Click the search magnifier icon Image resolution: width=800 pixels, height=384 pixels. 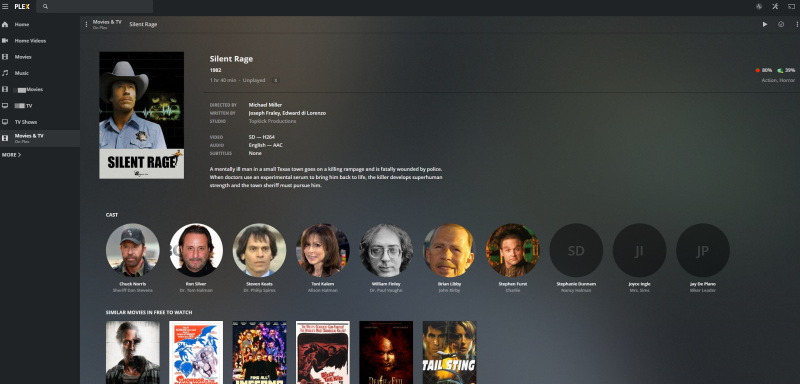[45, 7]
